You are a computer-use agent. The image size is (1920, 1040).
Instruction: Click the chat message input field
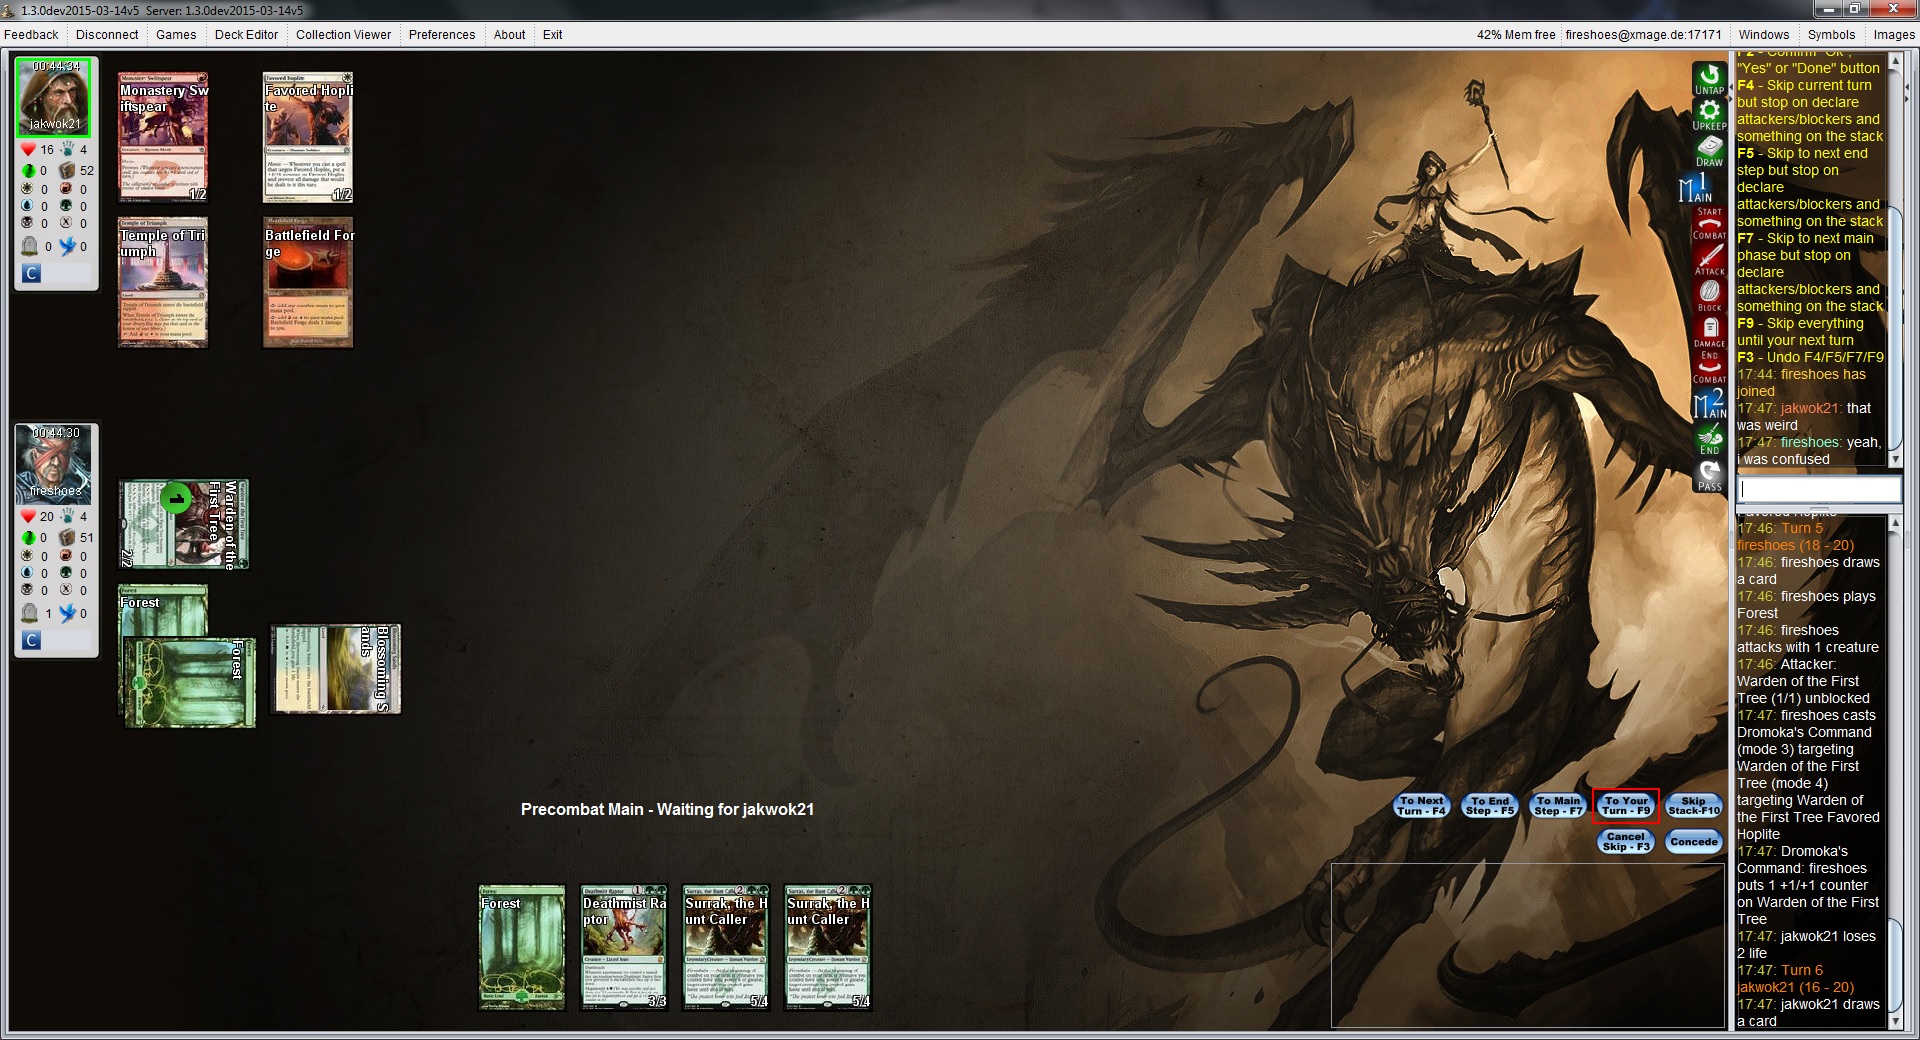1819,489
